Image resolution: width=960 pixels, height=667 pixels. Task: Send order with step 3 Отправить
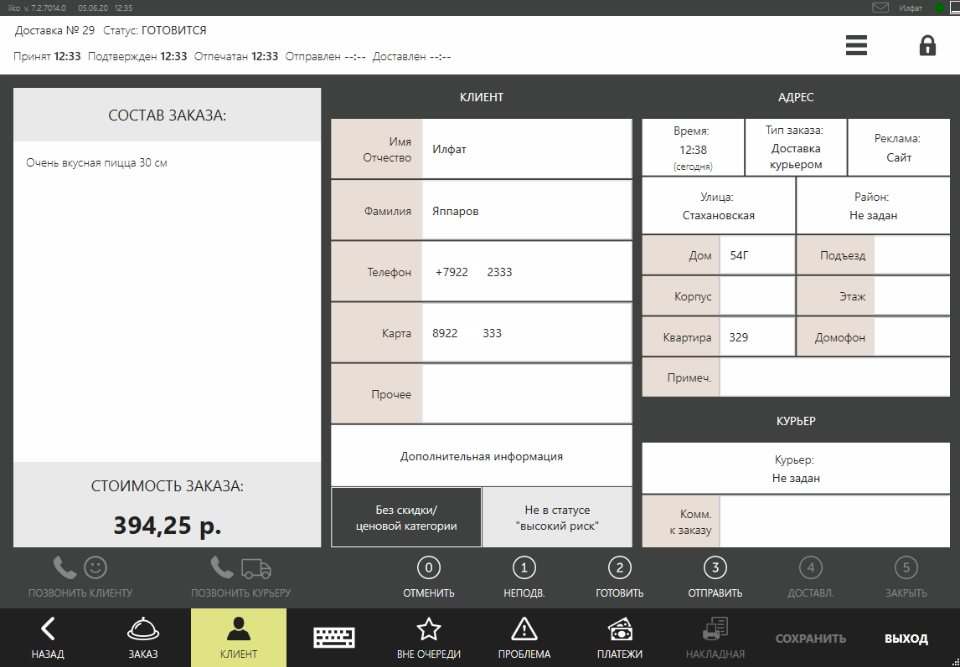(x=715, y=577)
